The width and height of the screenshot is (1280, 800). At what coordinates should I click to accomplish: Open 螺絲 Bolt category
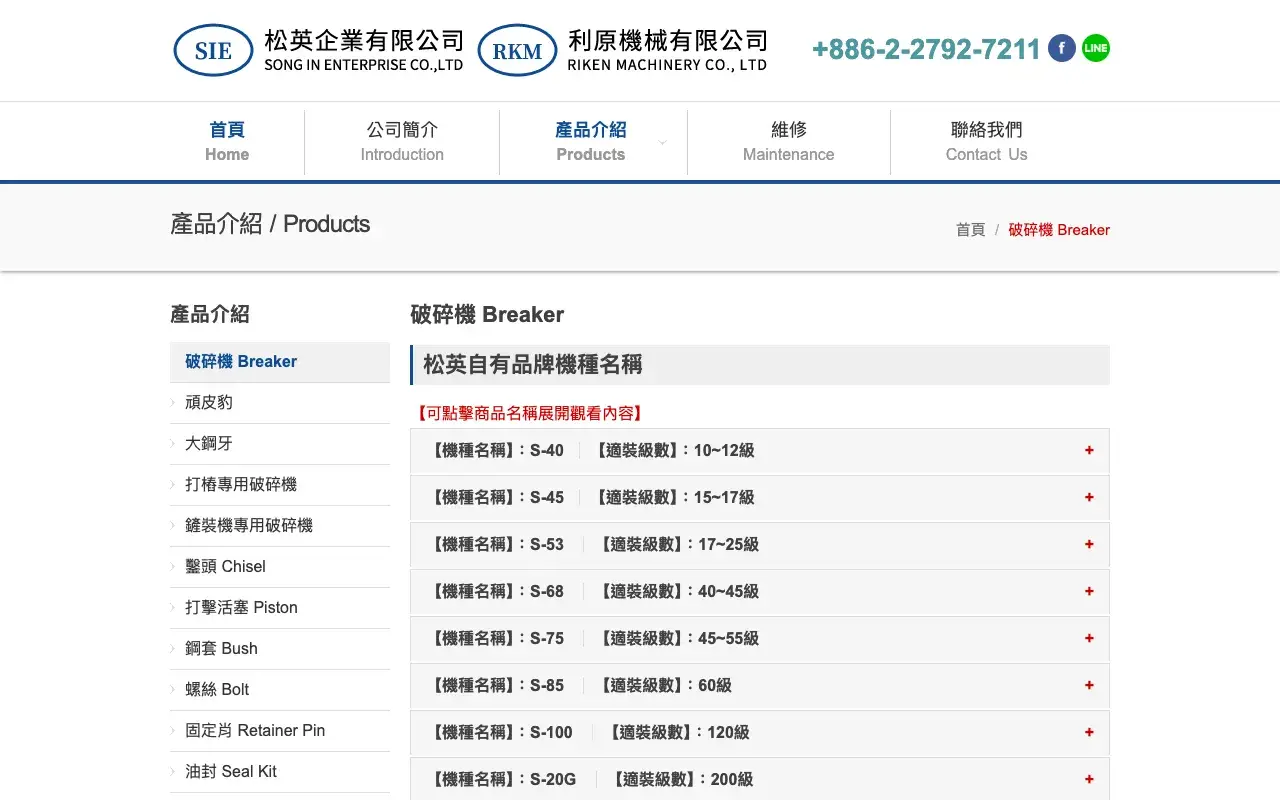click(x=280, y=690)
